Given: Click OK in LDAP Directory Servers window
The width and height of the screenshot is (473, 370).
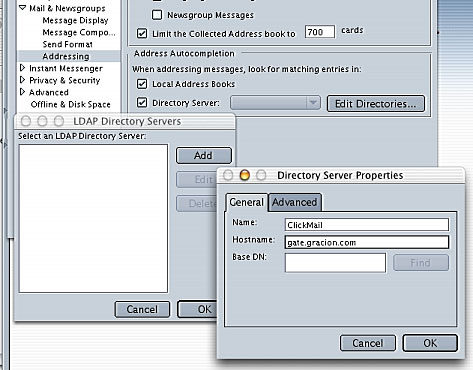Looking at the screenshot, I should pyautogui.click(x=198, y=309).
